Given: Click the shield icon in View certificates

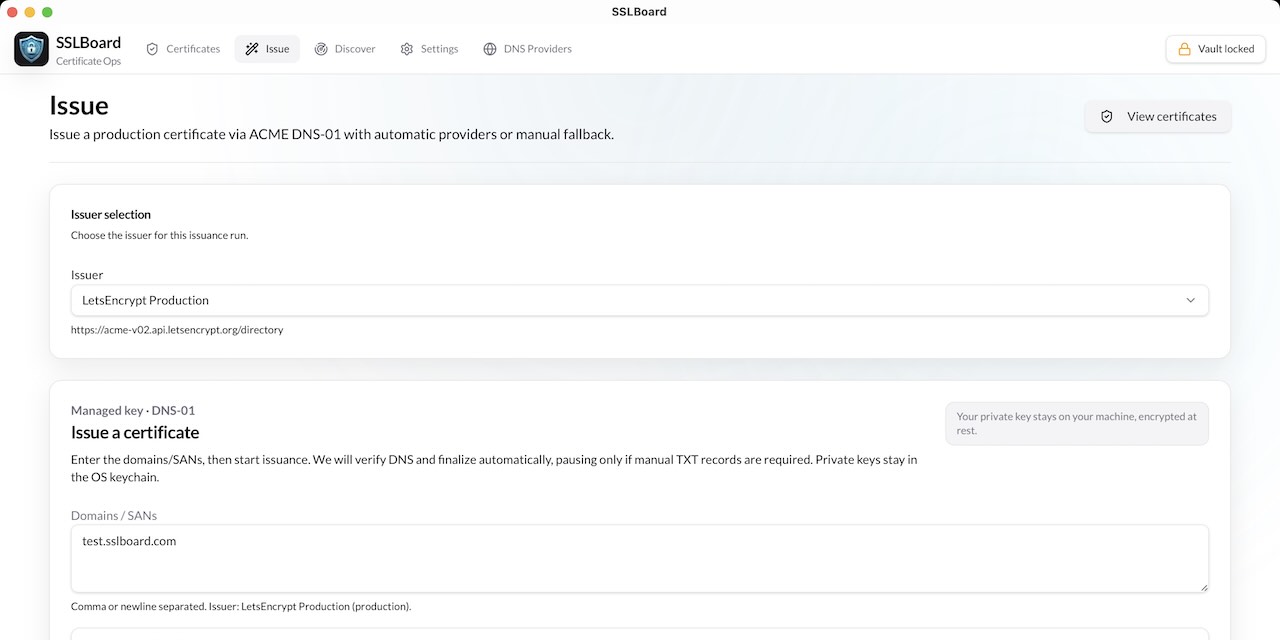Looking at the screenshot, I should (1107, 117).
